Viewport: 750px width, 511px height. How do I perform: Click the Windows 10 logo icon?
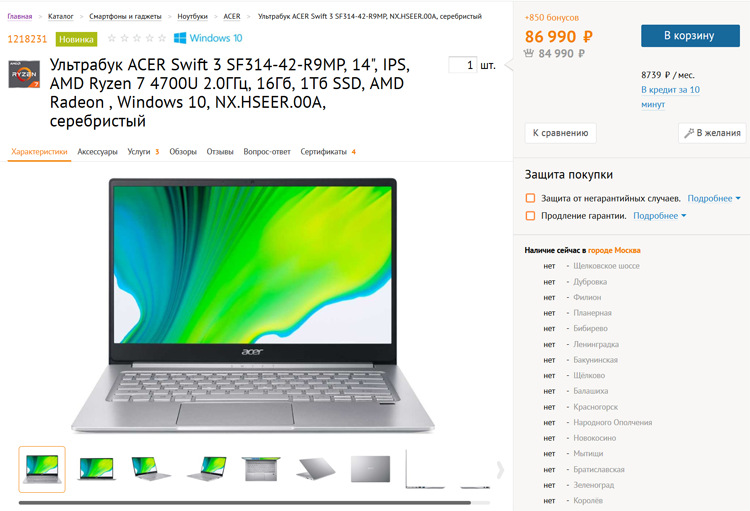point(180,38)
